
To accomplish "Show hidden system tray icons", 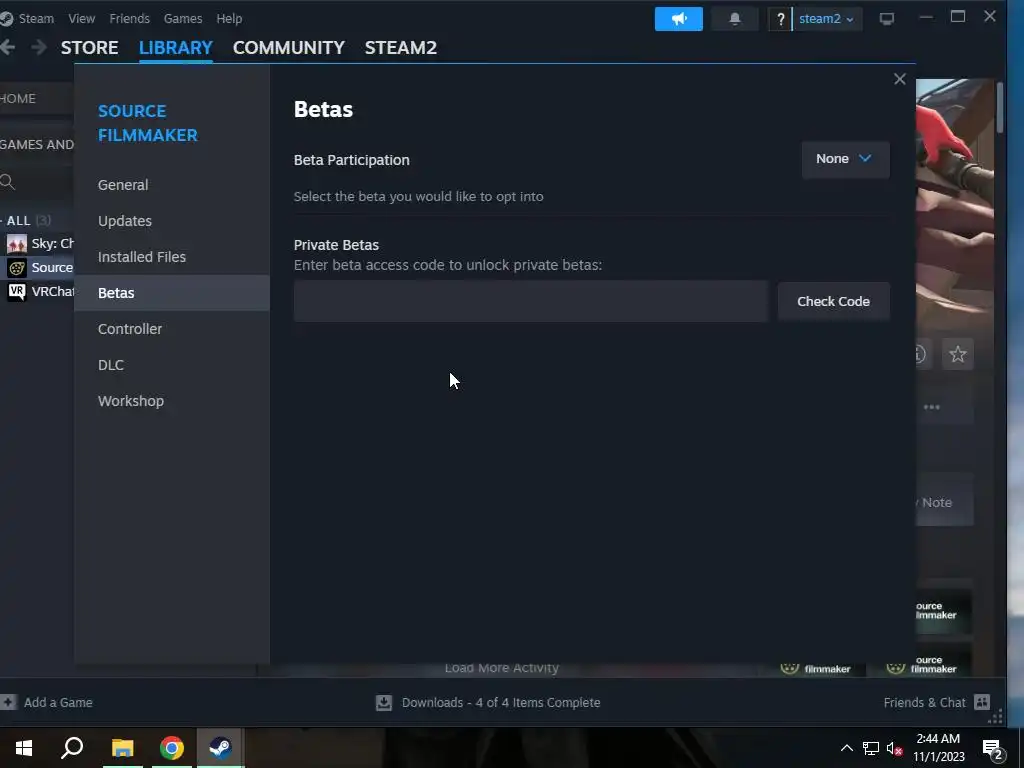I will 846,748.
